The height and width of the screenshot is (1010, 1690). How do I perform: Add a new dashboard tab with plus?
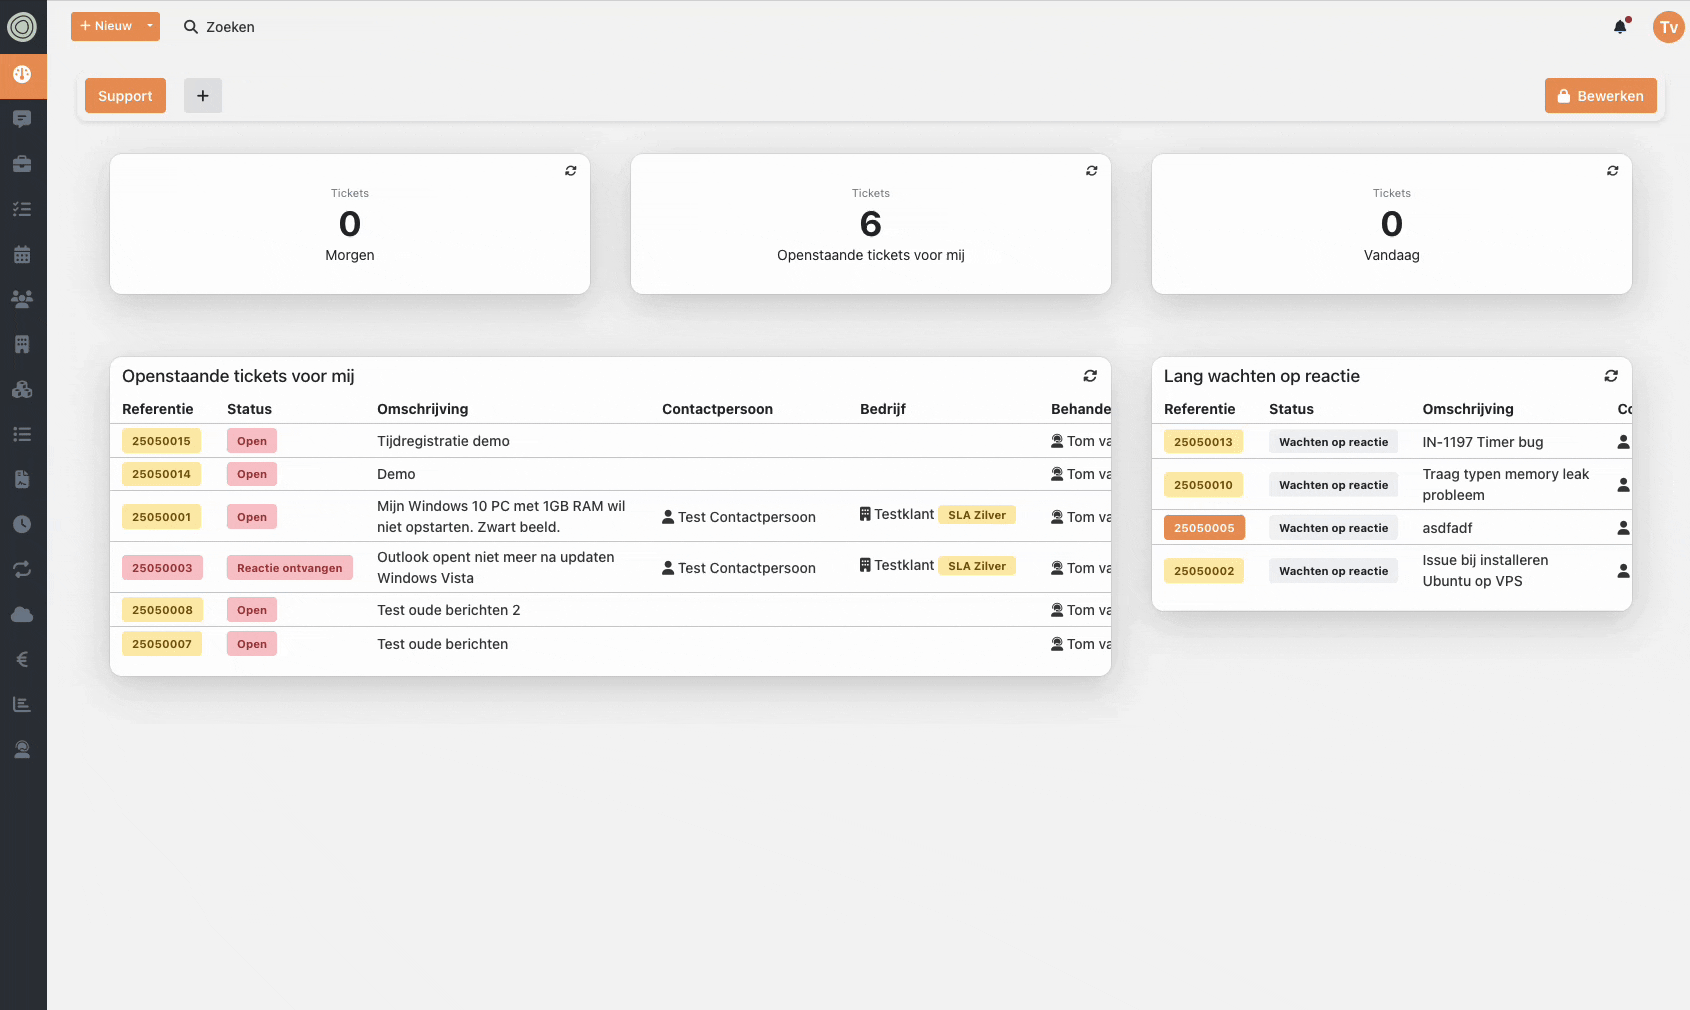pos(203,96)
